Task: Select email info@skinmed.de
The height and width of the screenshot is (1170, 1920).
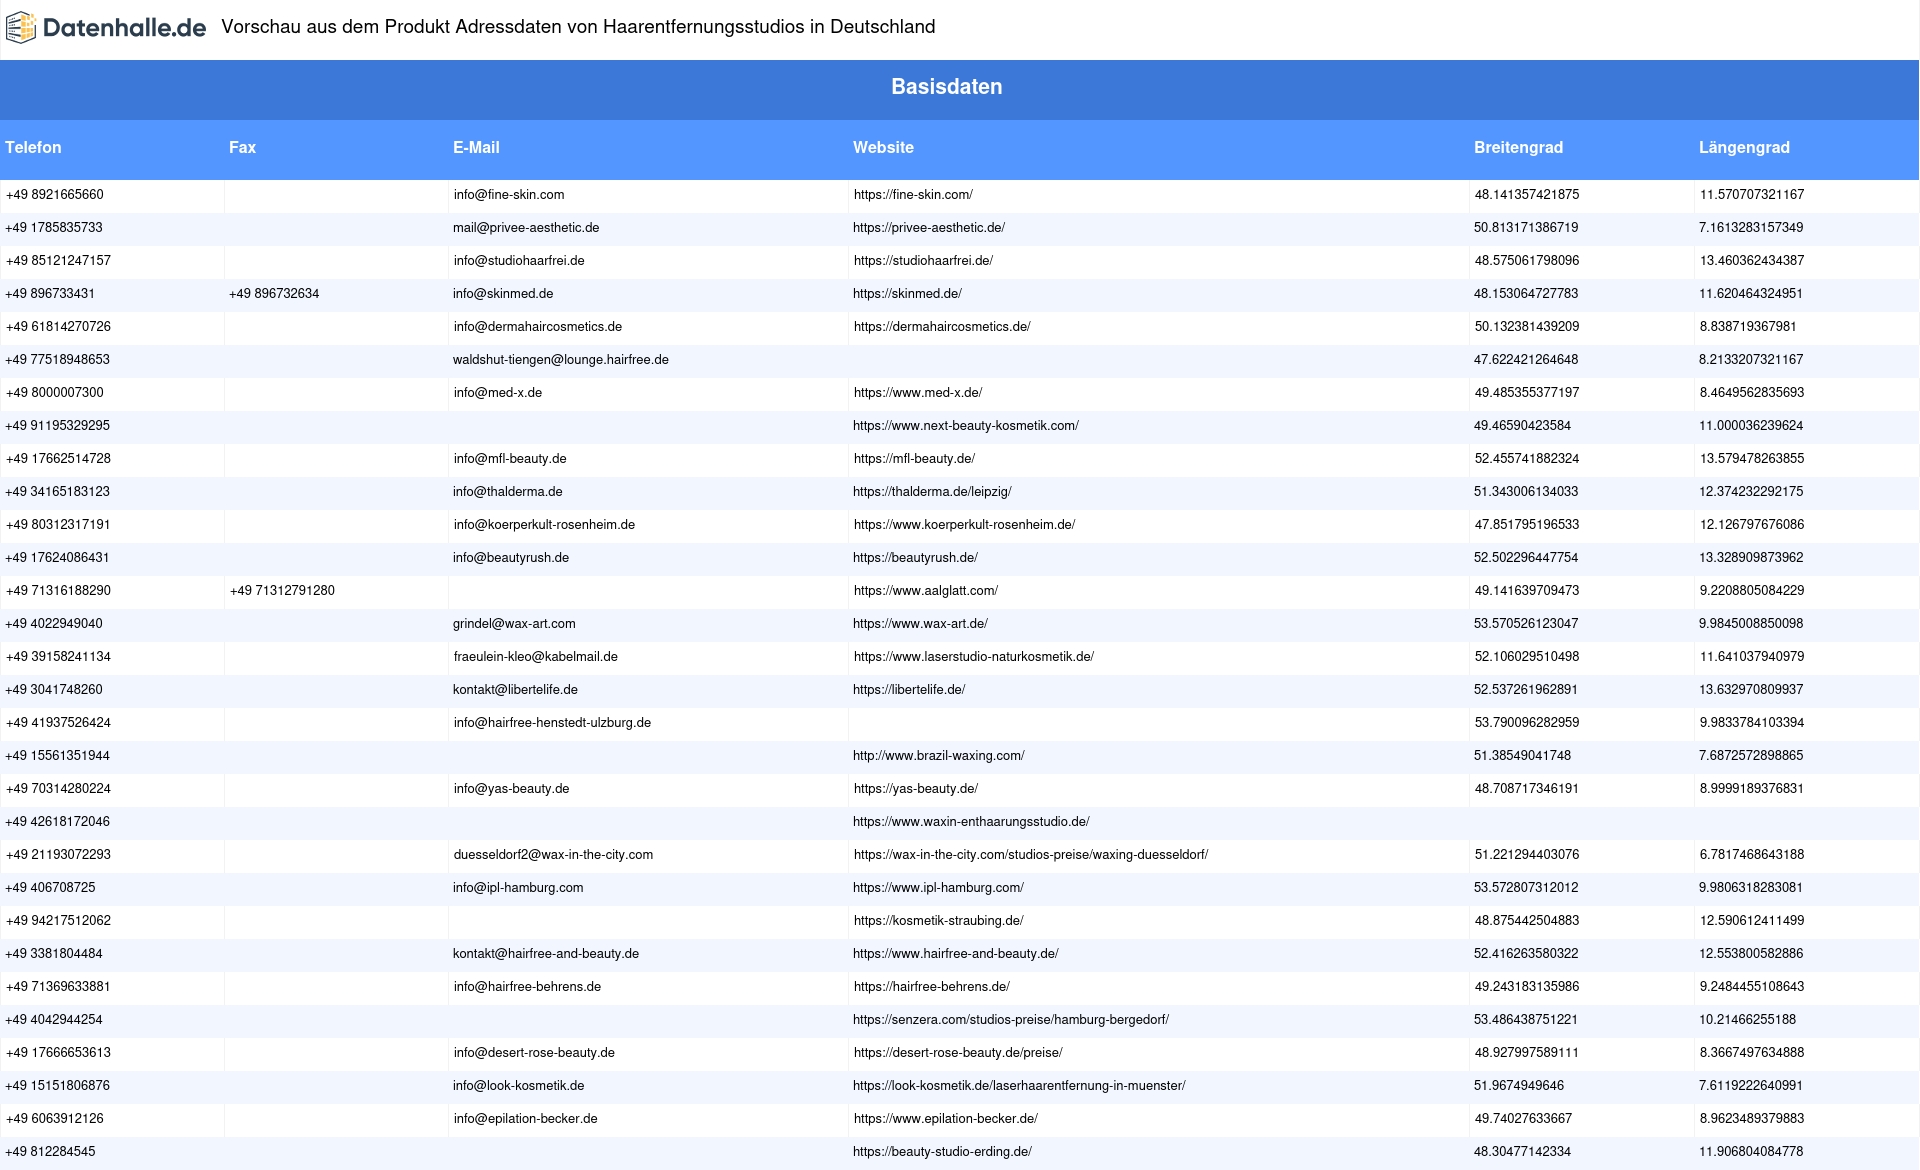Action: [x=503, y=294]
